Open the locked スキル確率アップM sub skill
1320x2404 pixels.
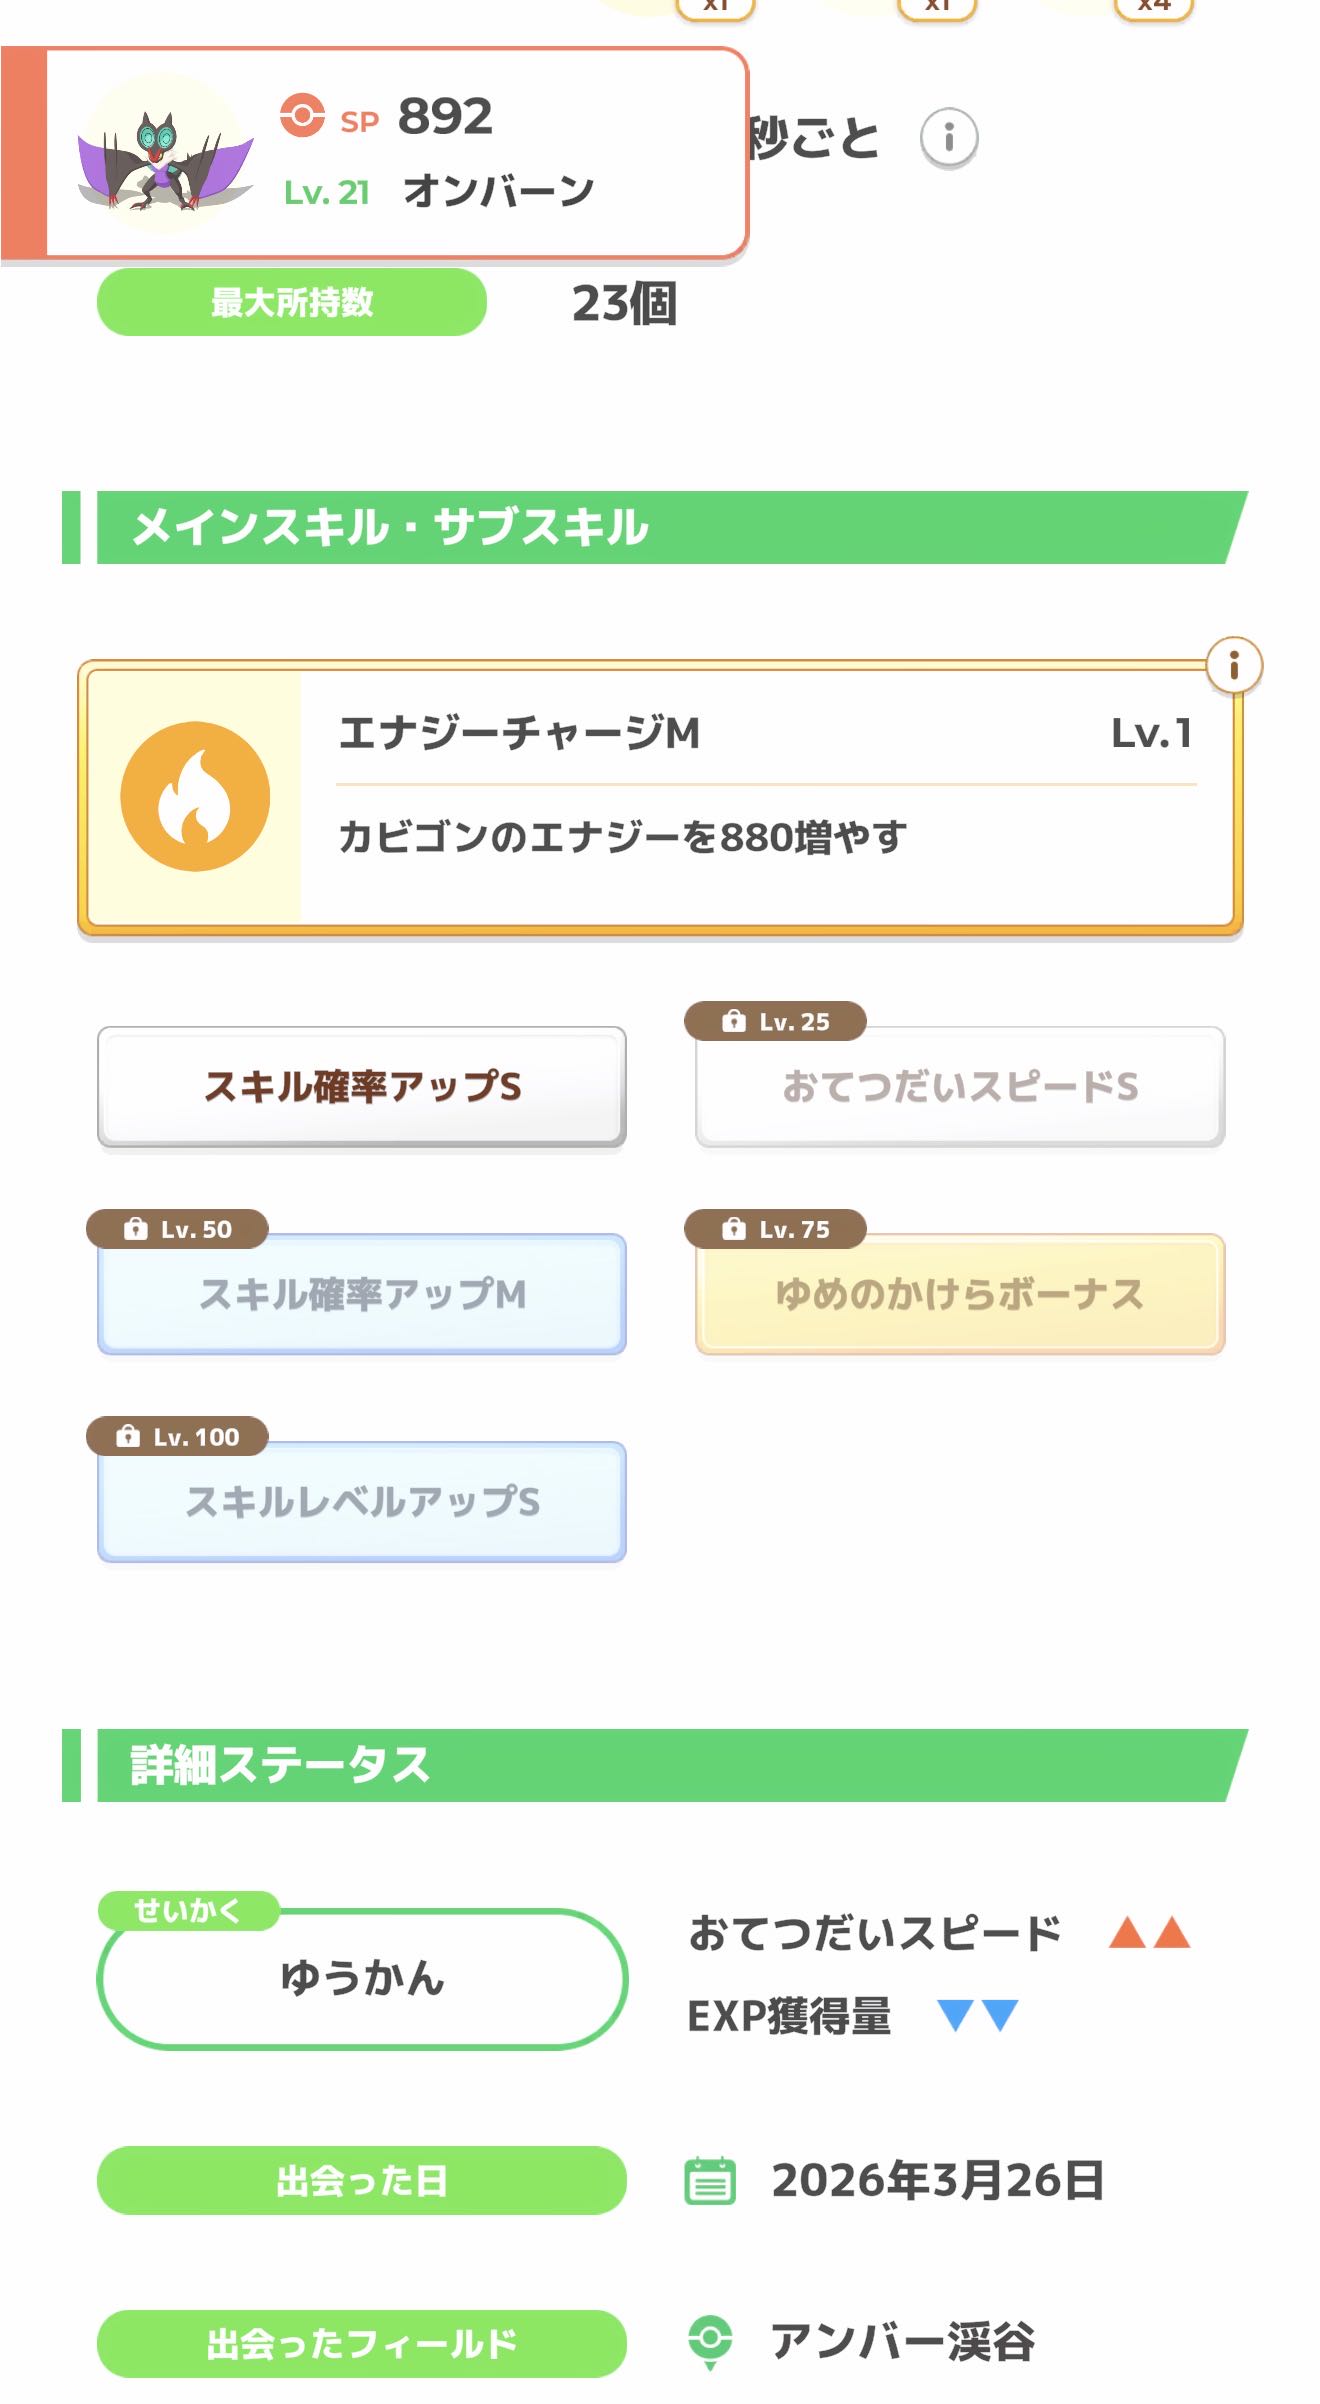(x=362, y=1295)
